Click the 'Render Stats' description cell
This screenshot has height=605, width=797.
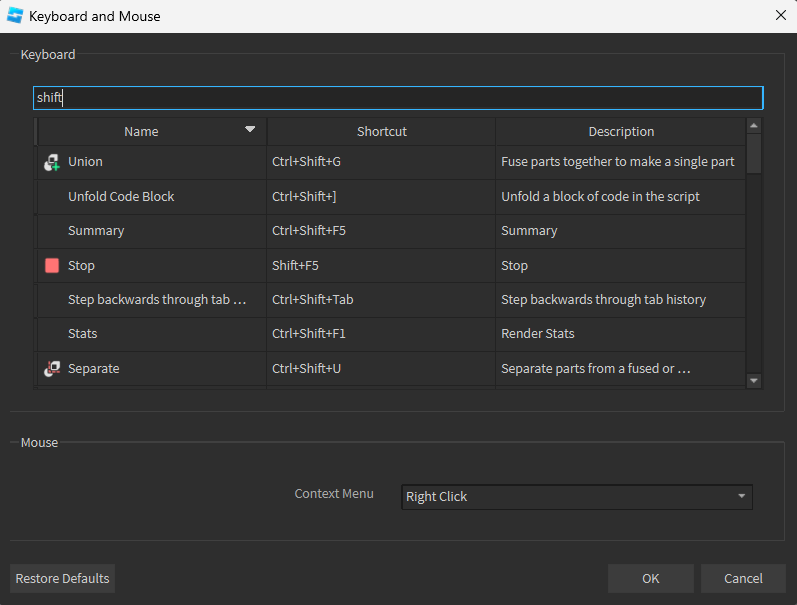click(x=621, y=334)
